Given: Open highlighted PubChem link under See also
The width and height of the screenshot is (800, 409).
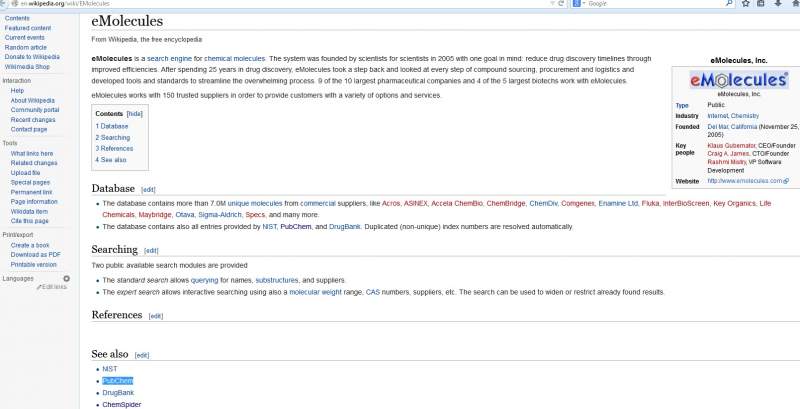Looking at the screenshot, I should (x=117, y=381).
